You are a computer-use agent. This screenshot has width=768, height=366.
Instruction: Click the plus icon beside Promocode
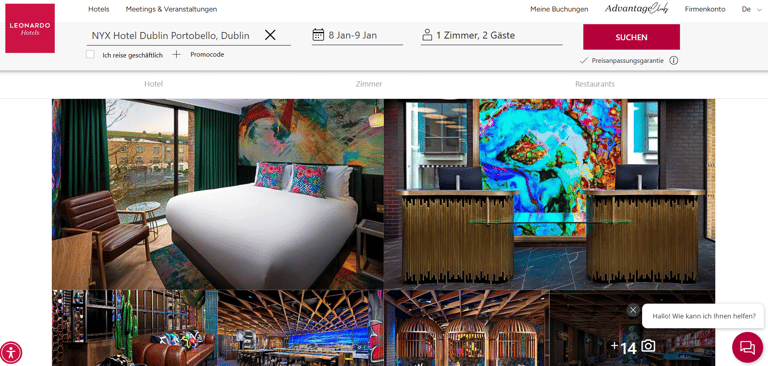[x=176, y=54]
